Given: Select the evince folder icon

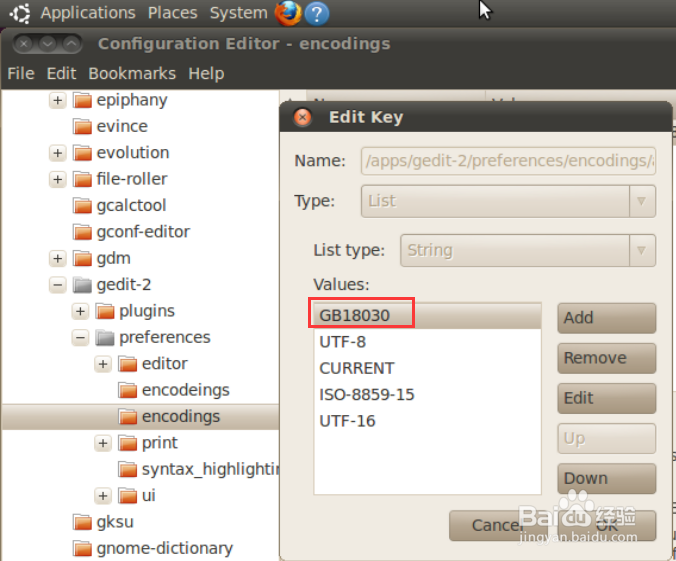Looking at the screenshot, I should pos(82,126).
